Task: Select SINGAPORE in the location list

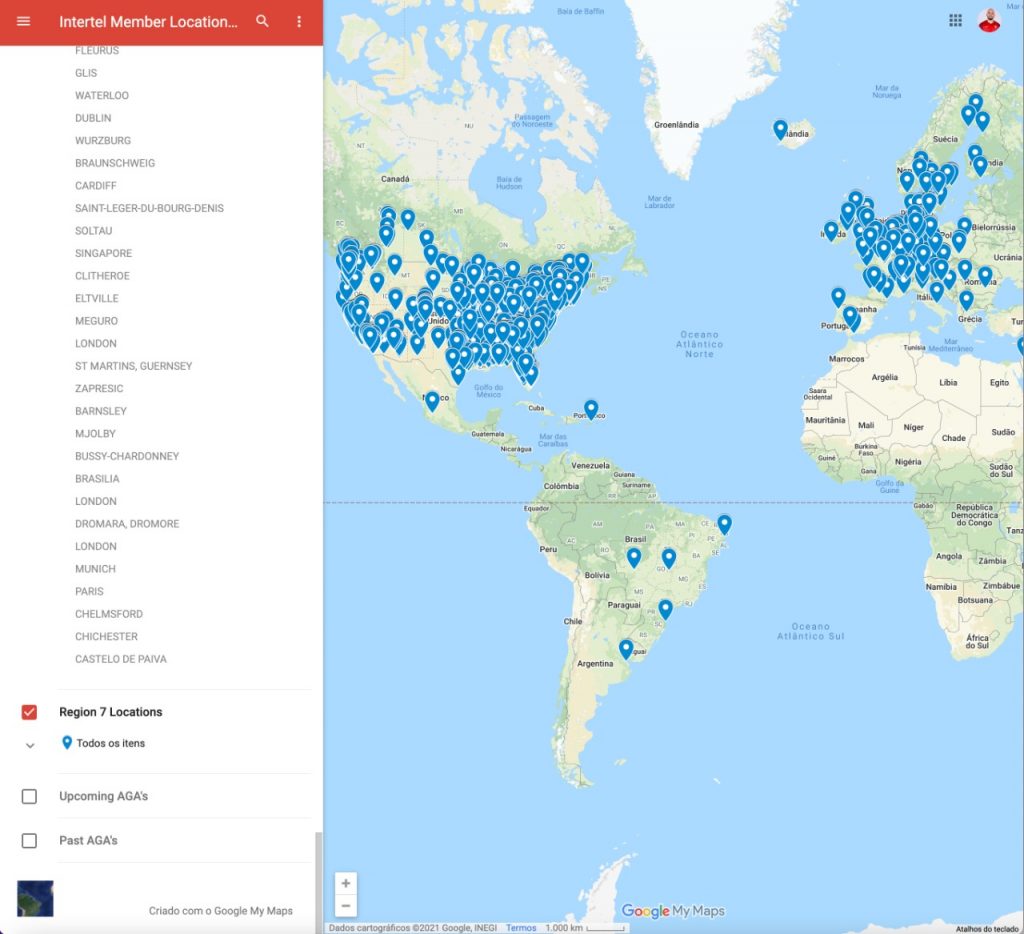Action: point(103,253)
